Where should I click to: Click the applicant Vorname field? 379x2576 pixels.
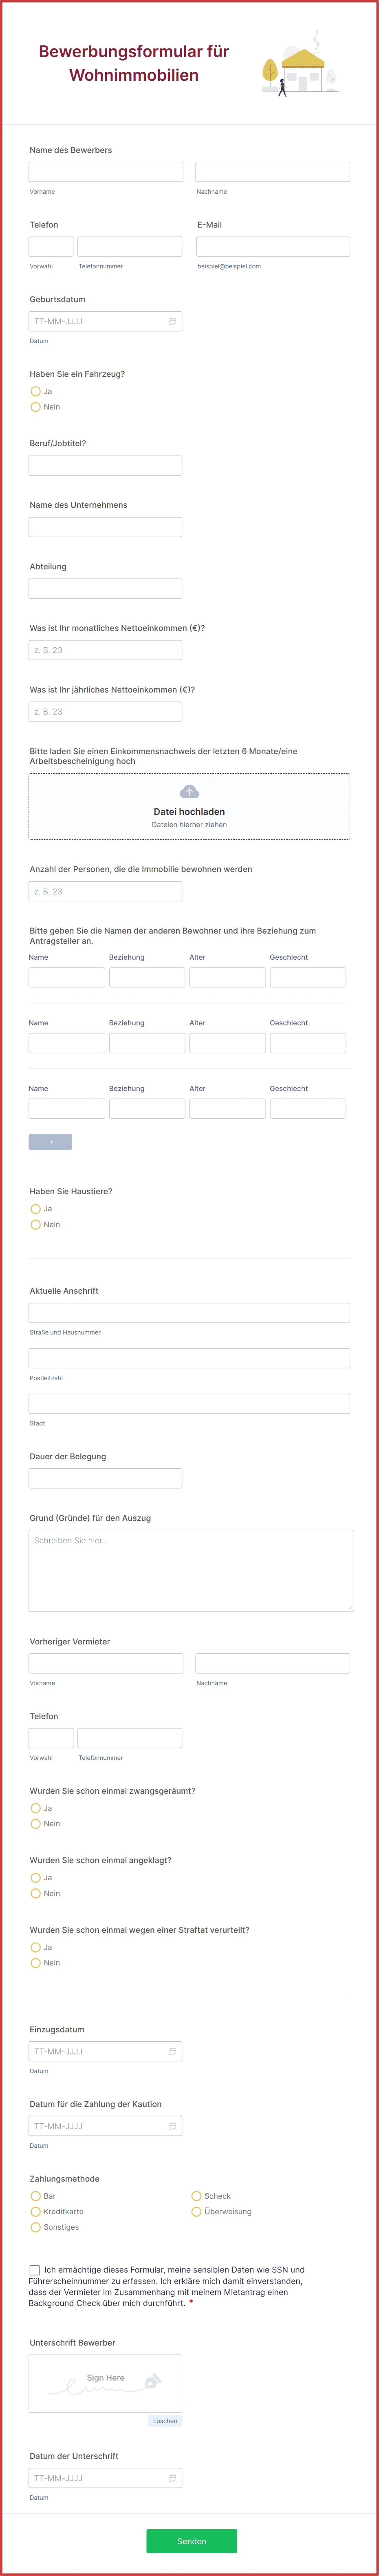(x=106, y=172)
